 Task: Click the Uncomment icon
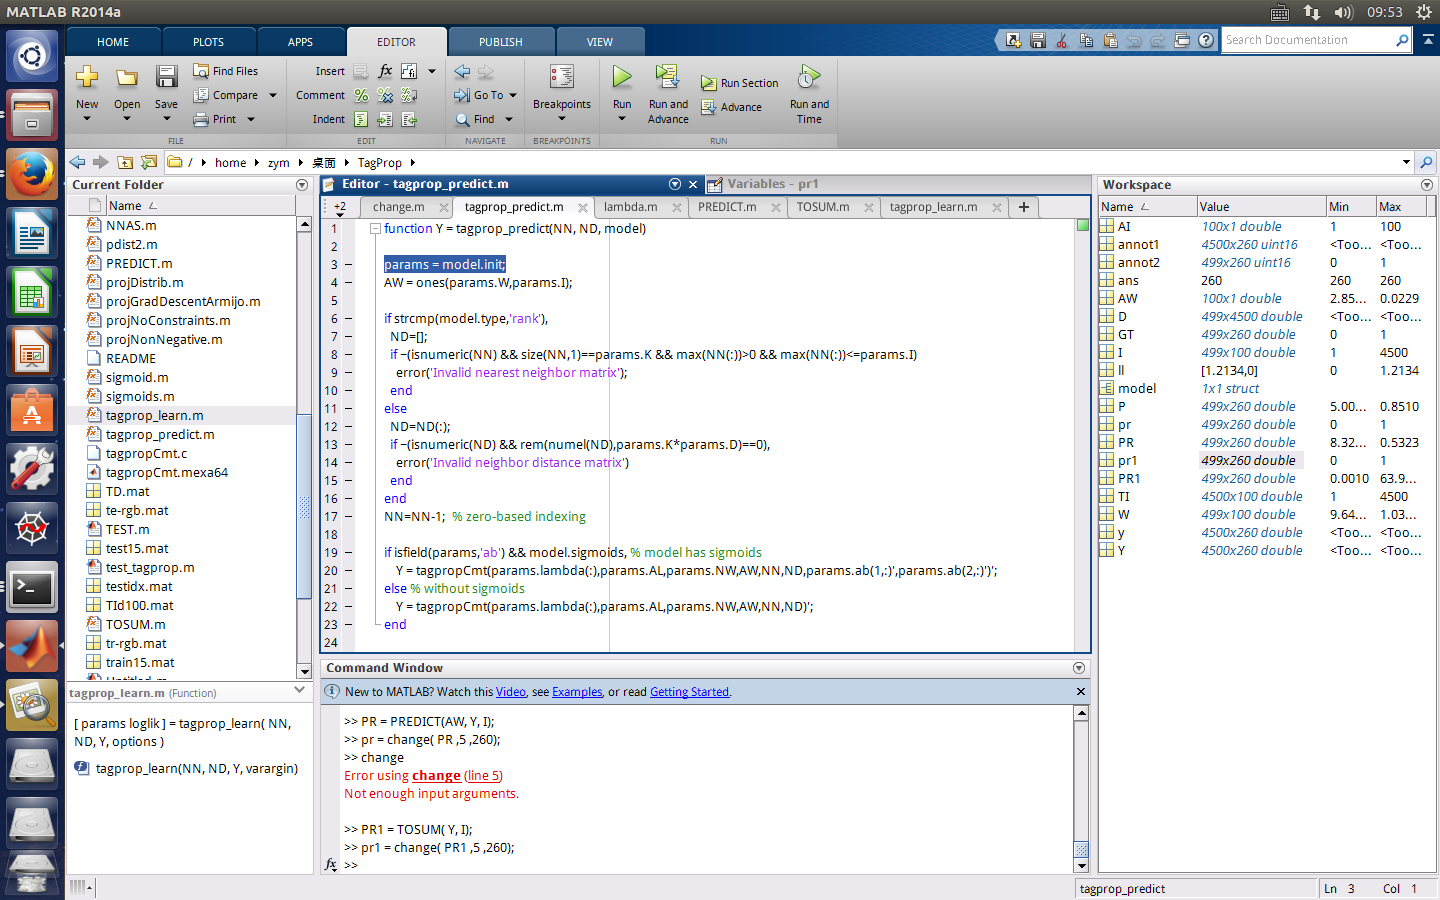coord(385,95)
